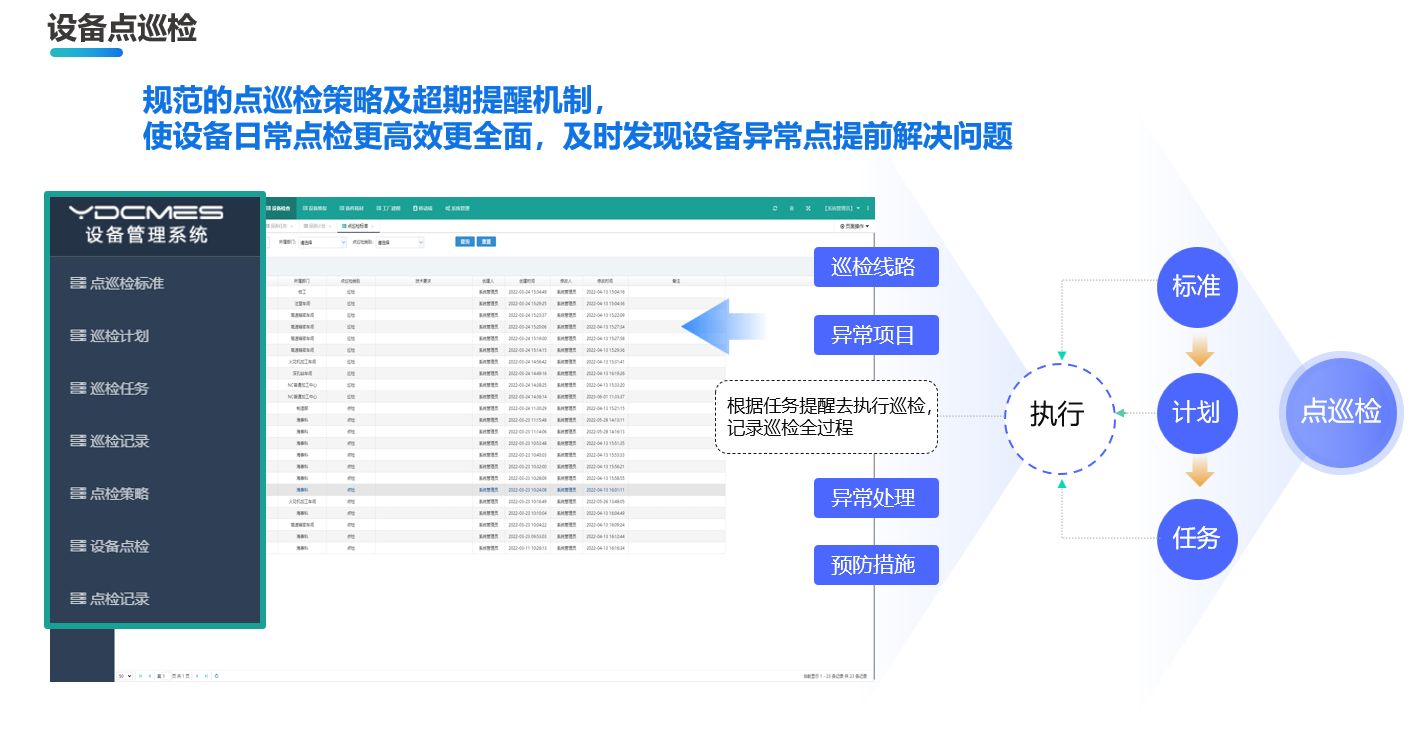Screen dimensions: 1425x744
Task: Click the 预防措施 label button
Action: coord(876,565)
